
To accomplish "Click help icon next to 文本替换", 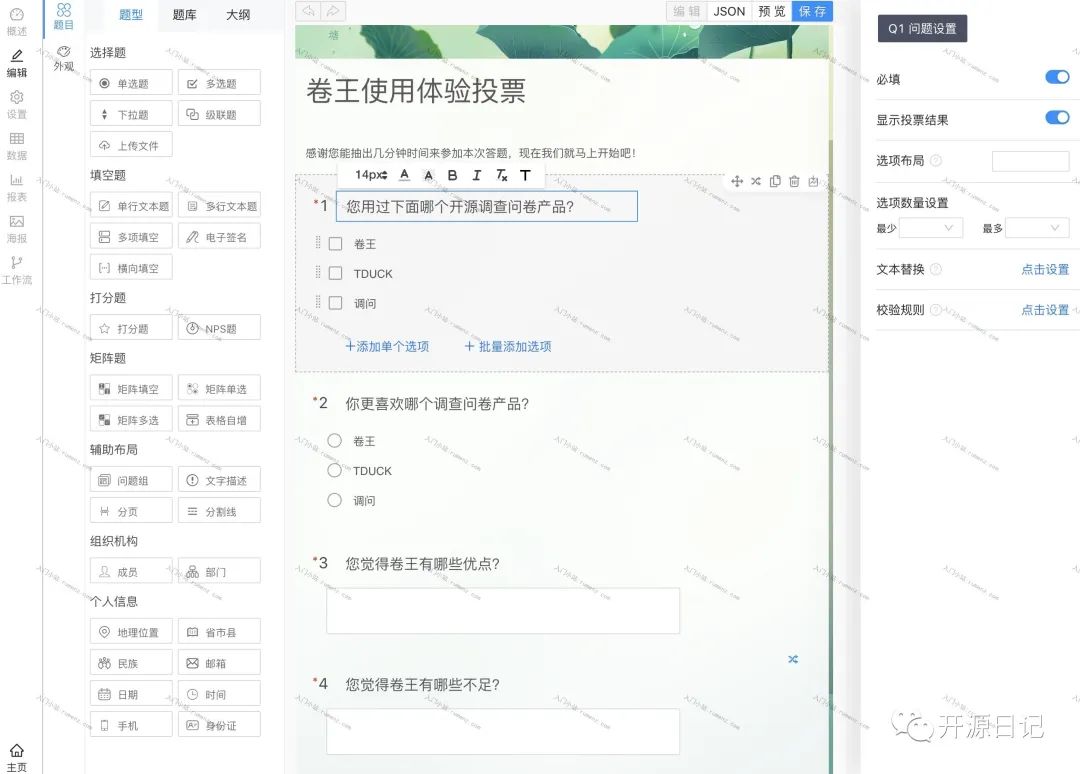I will pyautogui.click(x=936, y=269).
